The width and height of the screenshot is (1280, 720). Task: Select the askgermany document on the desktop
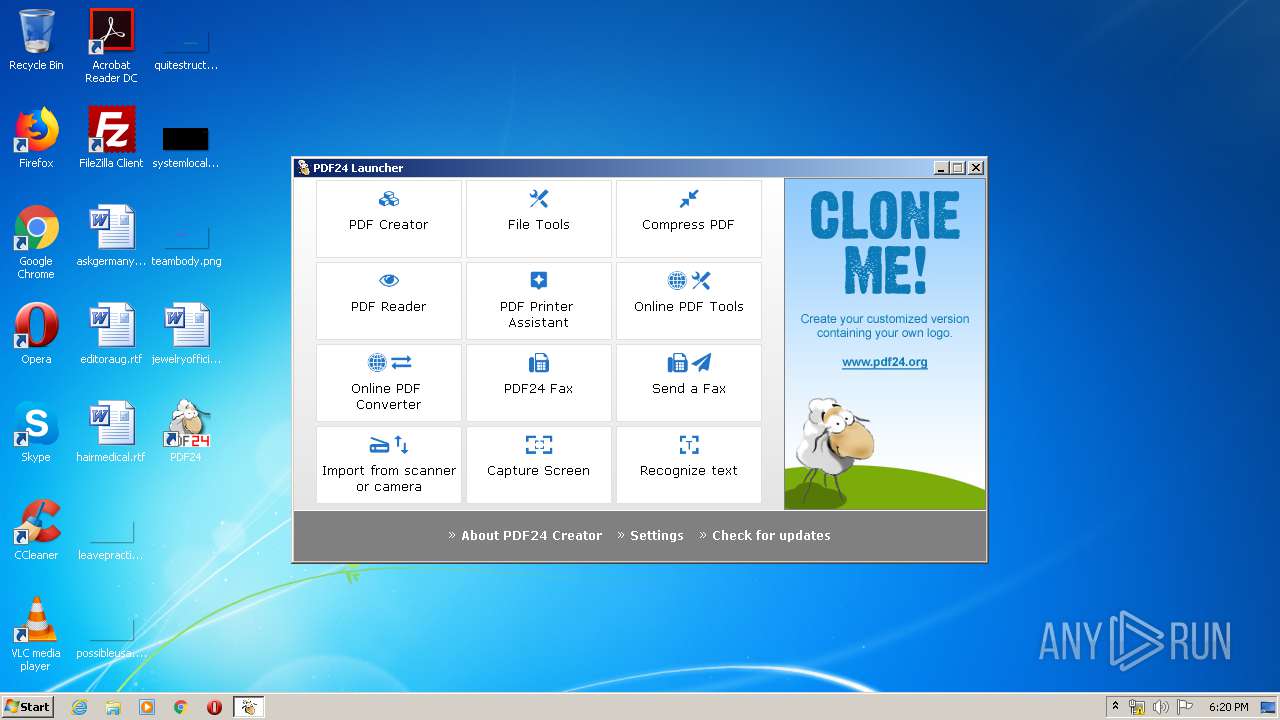(111, 236)
